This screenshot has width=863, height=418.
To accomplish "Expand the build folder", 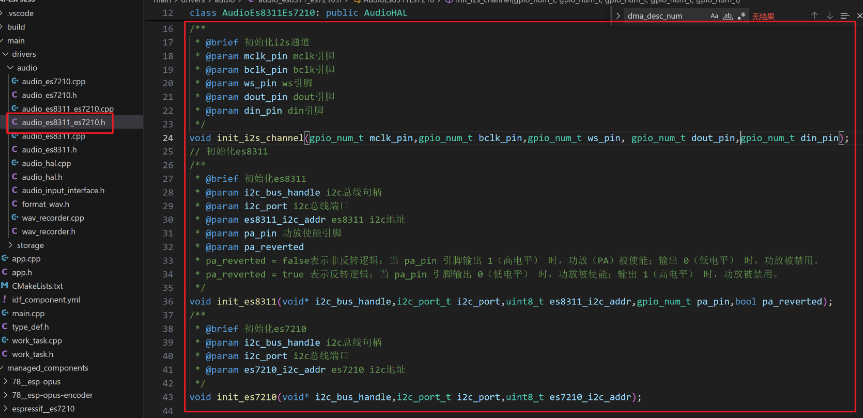I will point(17,27).
